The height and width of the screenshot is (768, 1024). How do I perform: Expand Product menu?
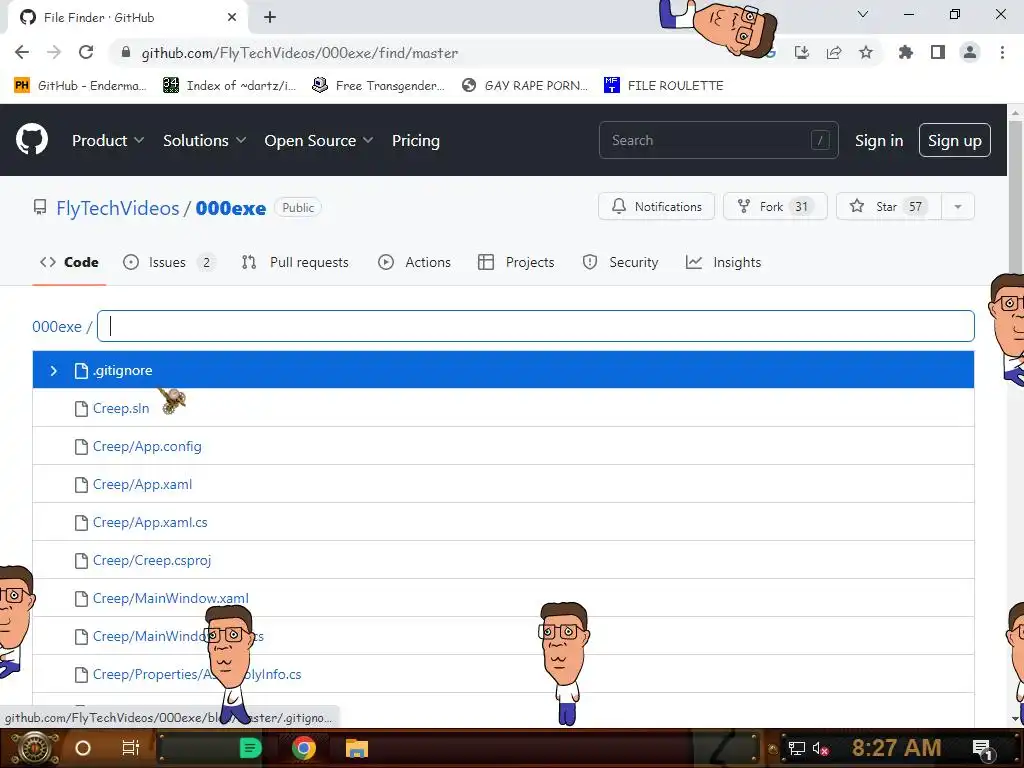point(108,140)
